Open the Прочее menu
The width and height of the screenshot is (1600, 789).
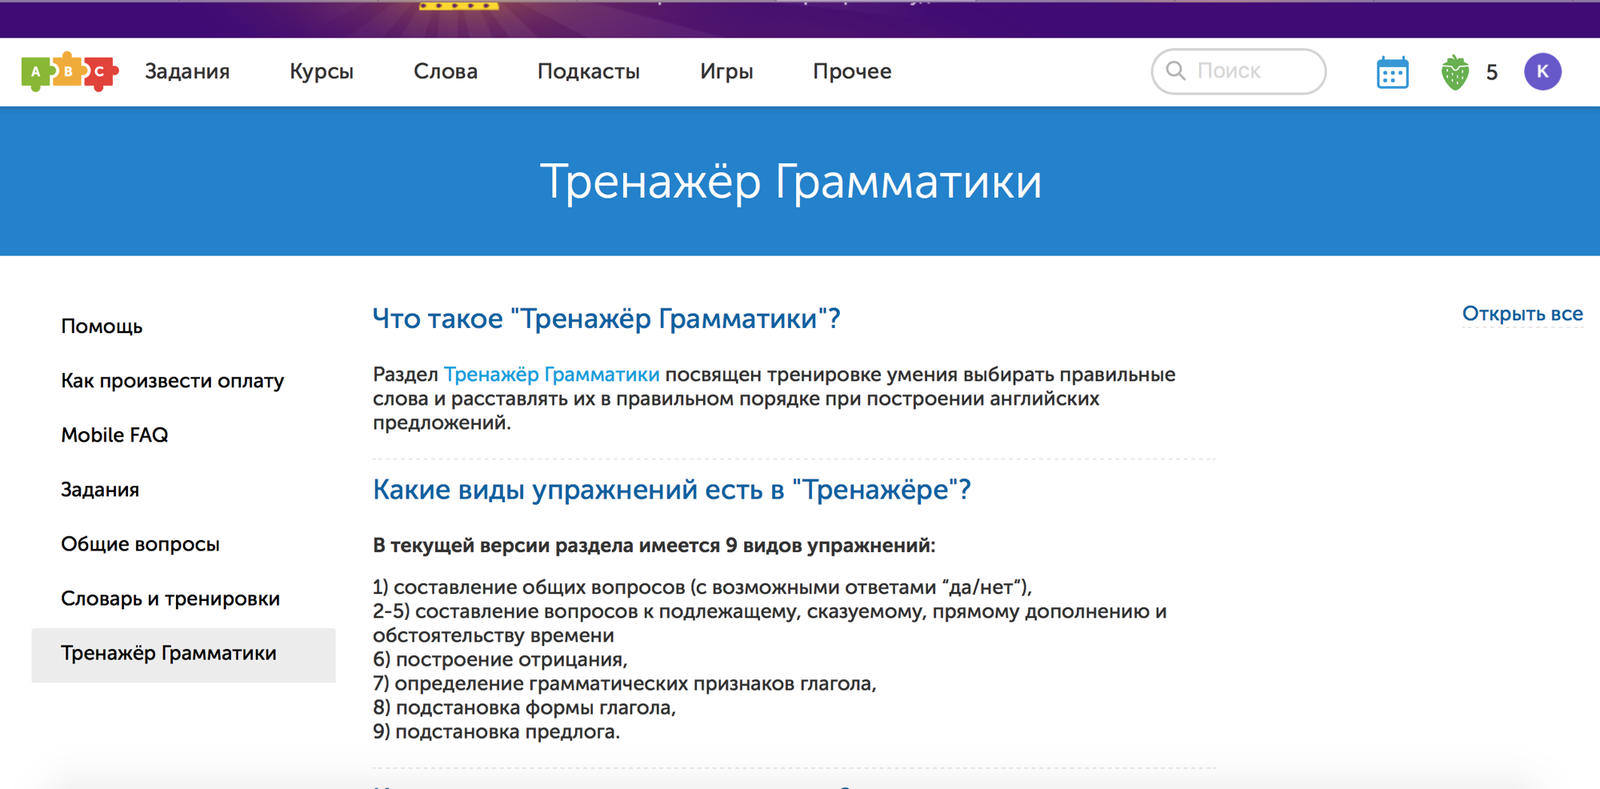click(852, 71)
